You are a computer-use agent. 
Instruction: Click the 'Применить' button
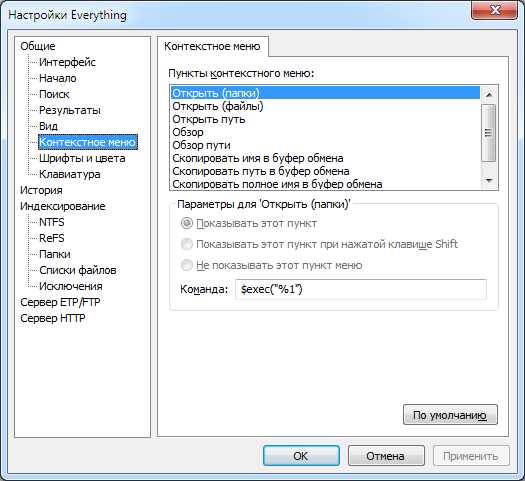pos(471,456)
